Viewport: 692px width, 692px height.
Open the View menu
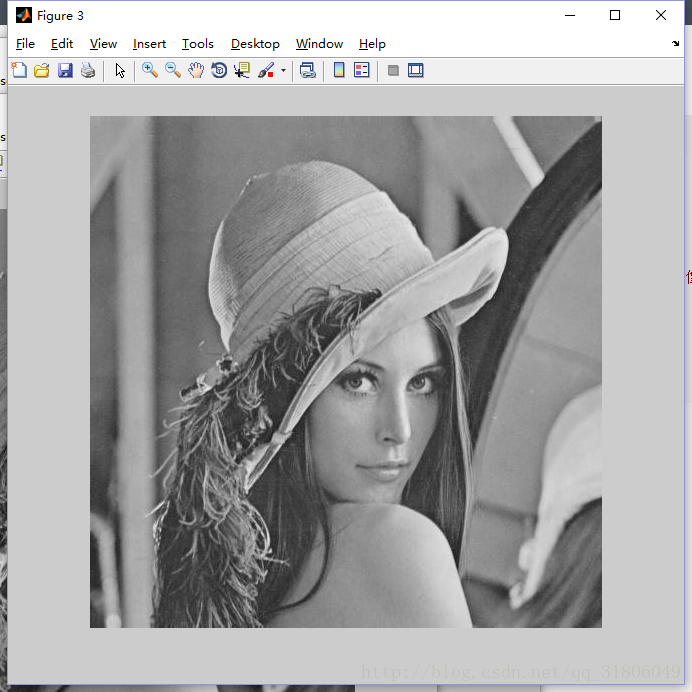point(103,44)
